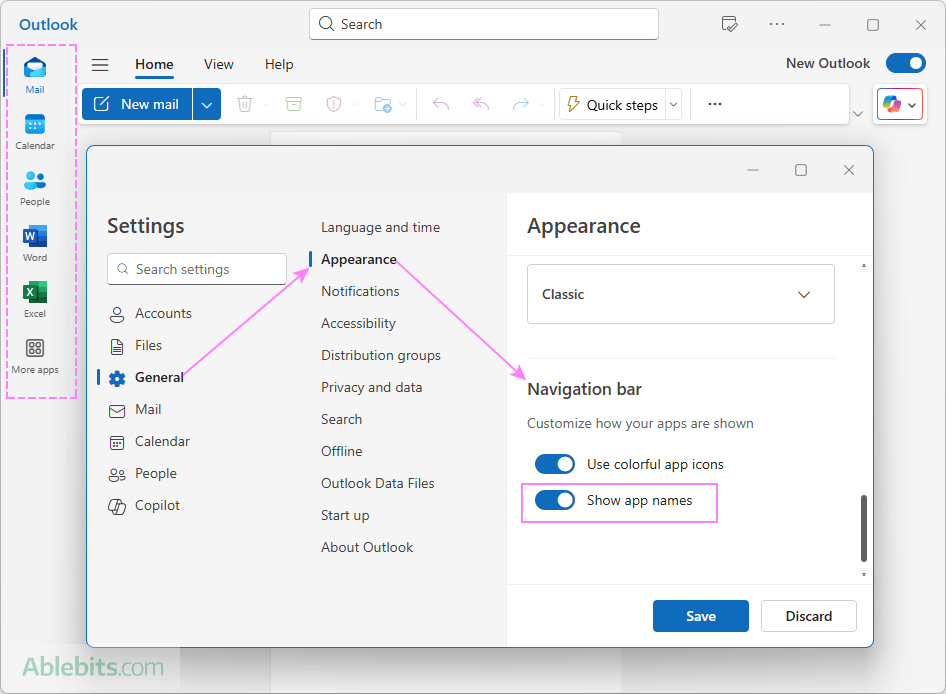Expand the Delete options arrow

coord(265,104)
